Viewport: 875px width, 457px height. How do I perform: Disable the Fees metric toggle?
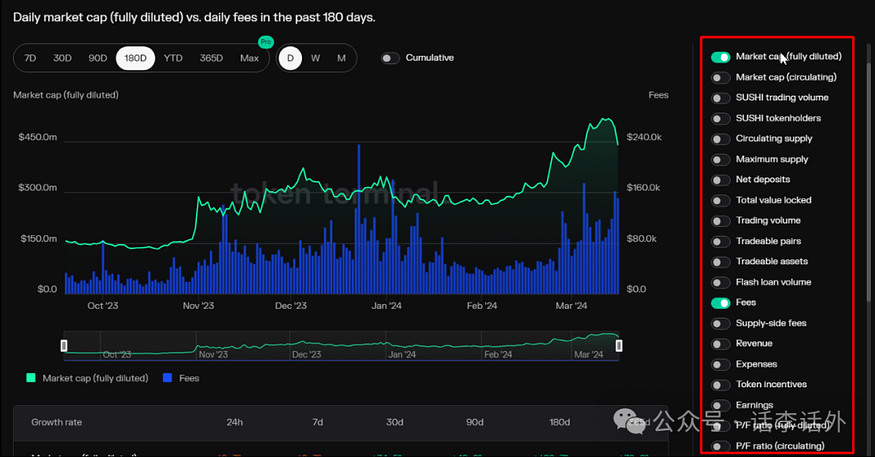(720, 303)
